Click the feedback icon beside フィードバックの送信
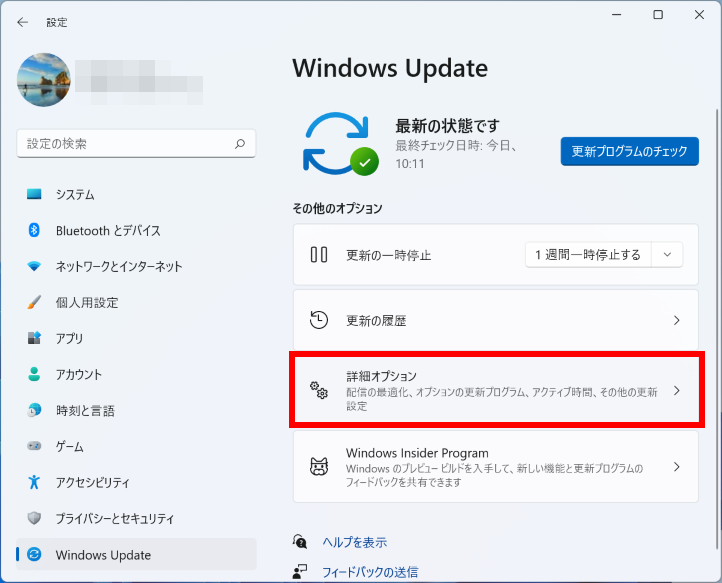The image size is (722, 583). coord(300,571)
